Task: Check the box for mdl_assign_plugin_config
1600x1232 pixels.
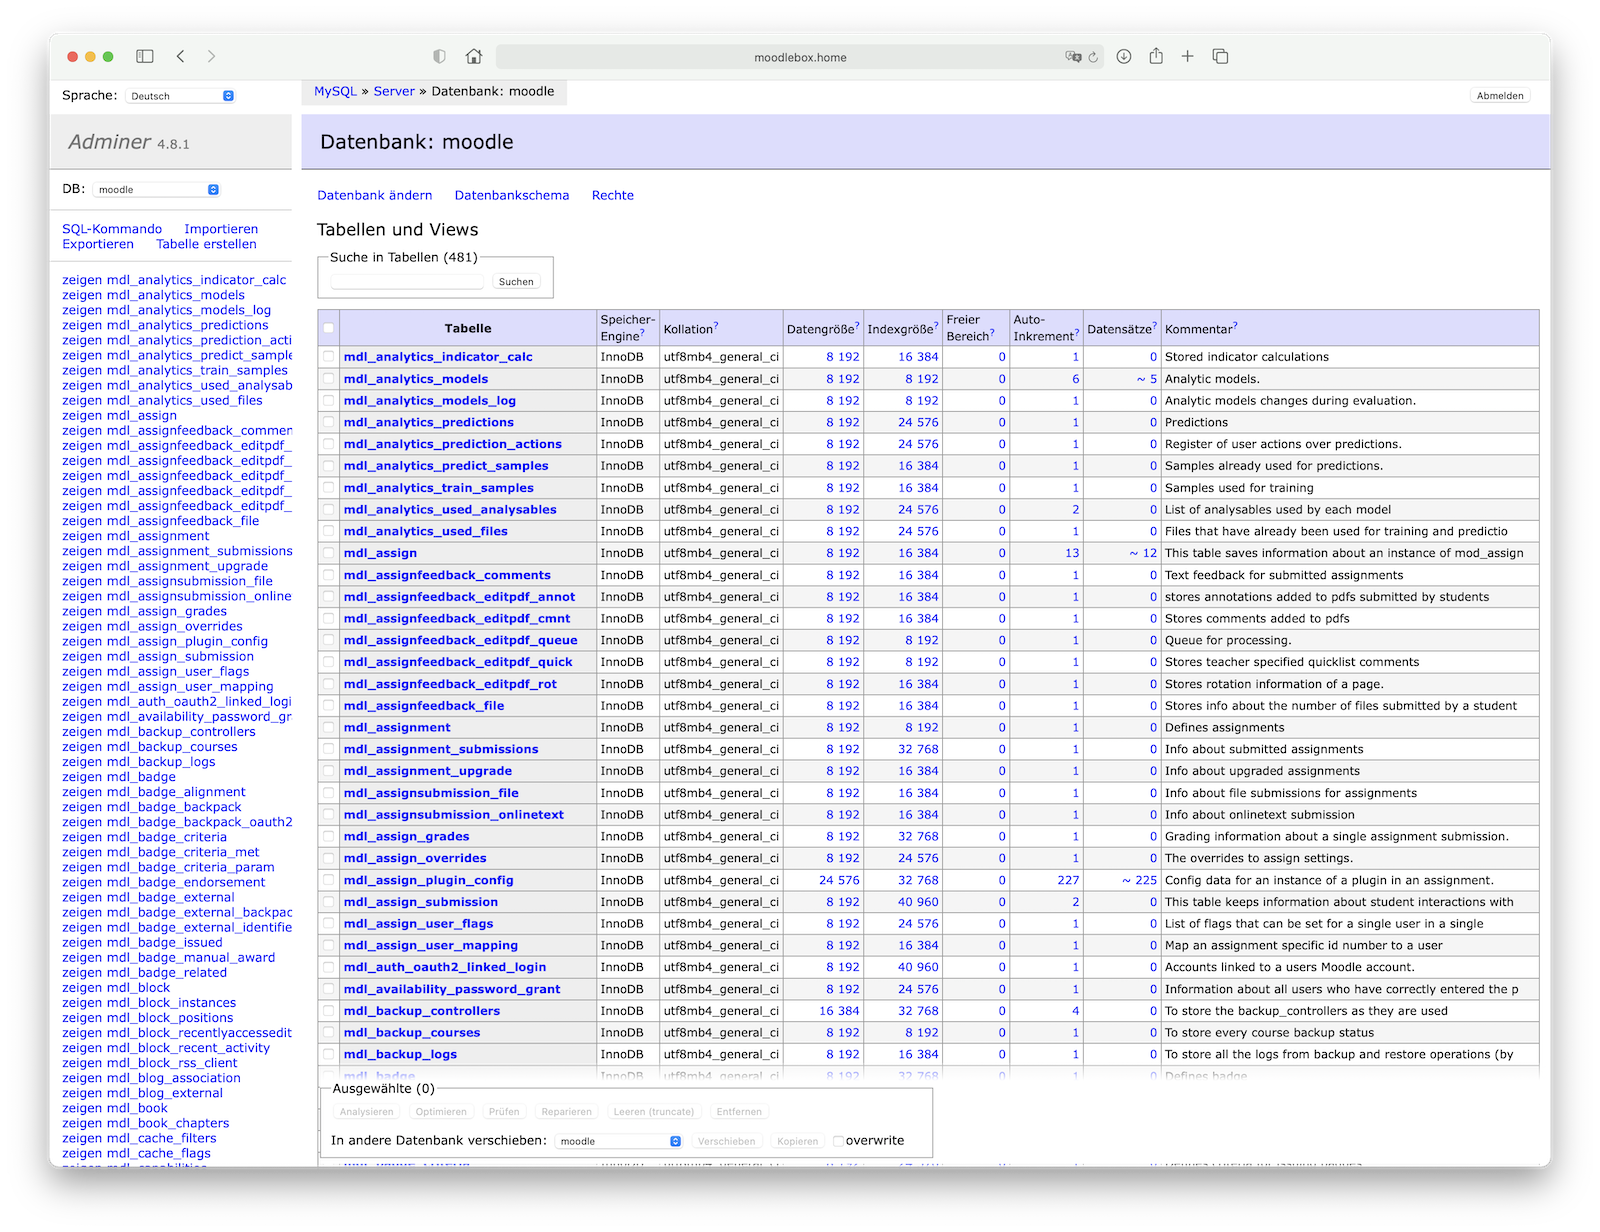Action: click(x=328, y=880)
